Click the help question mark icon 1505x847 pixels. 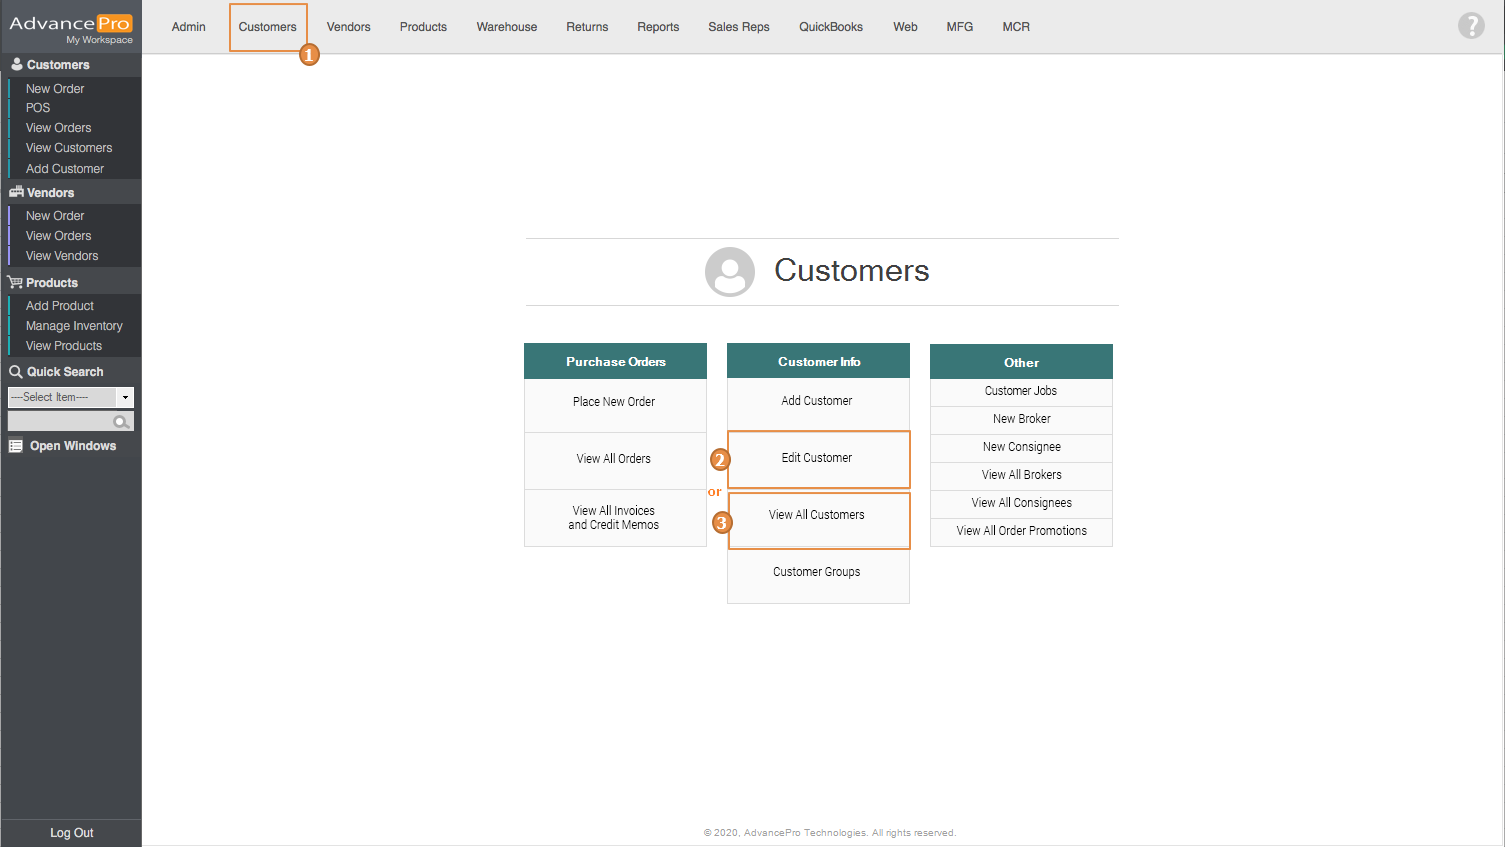tap(1470, 25)
